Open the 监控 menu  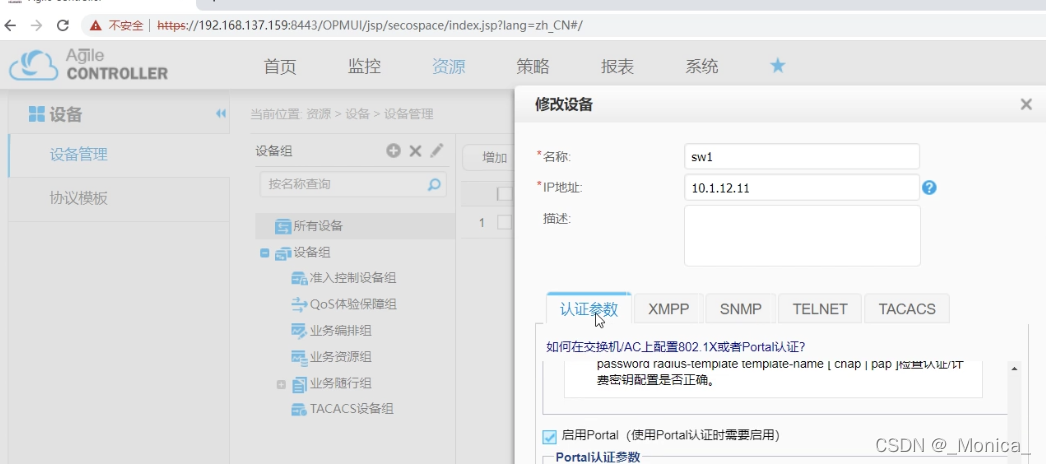pyautogui.click(x=364, y=66)
